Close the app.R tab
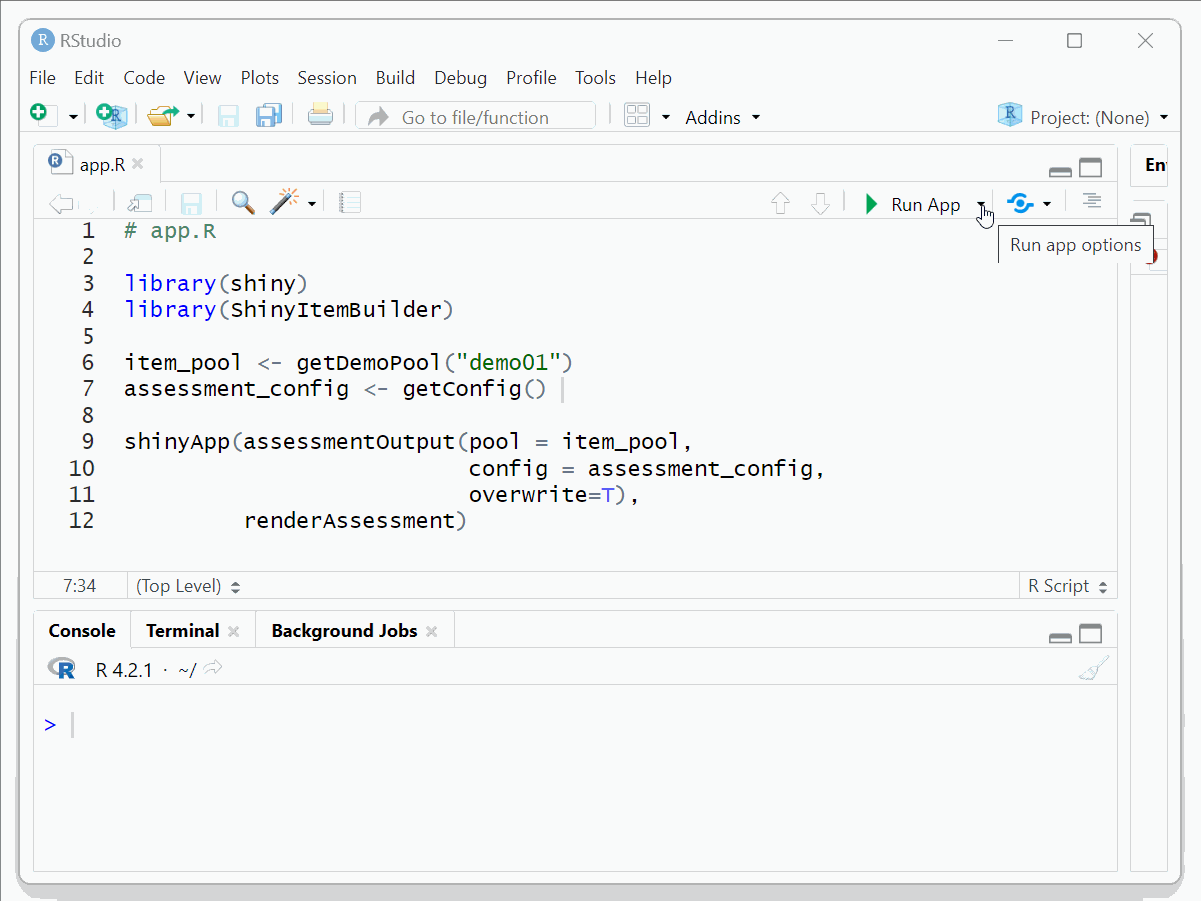The height and width of the screenshot is (901, 1201). coord(138,164)
